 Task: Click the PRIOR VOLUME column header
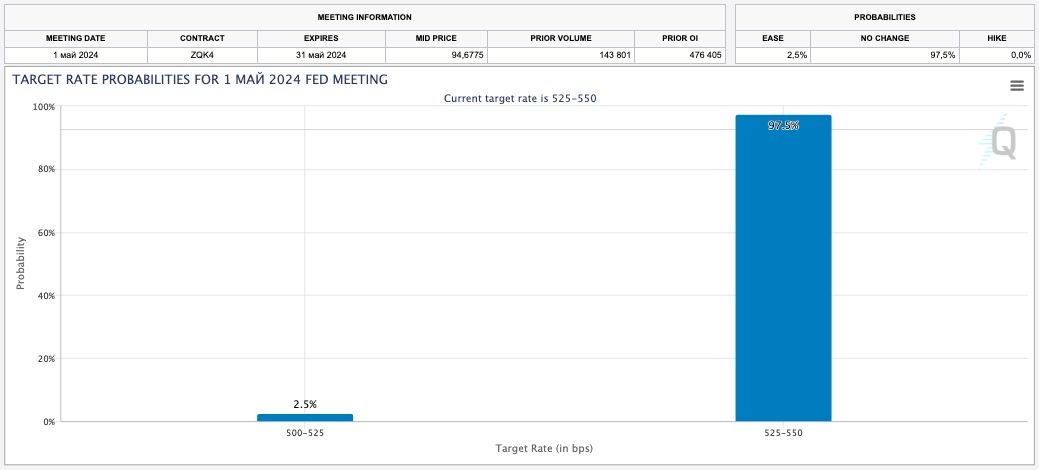pos(560,38)
